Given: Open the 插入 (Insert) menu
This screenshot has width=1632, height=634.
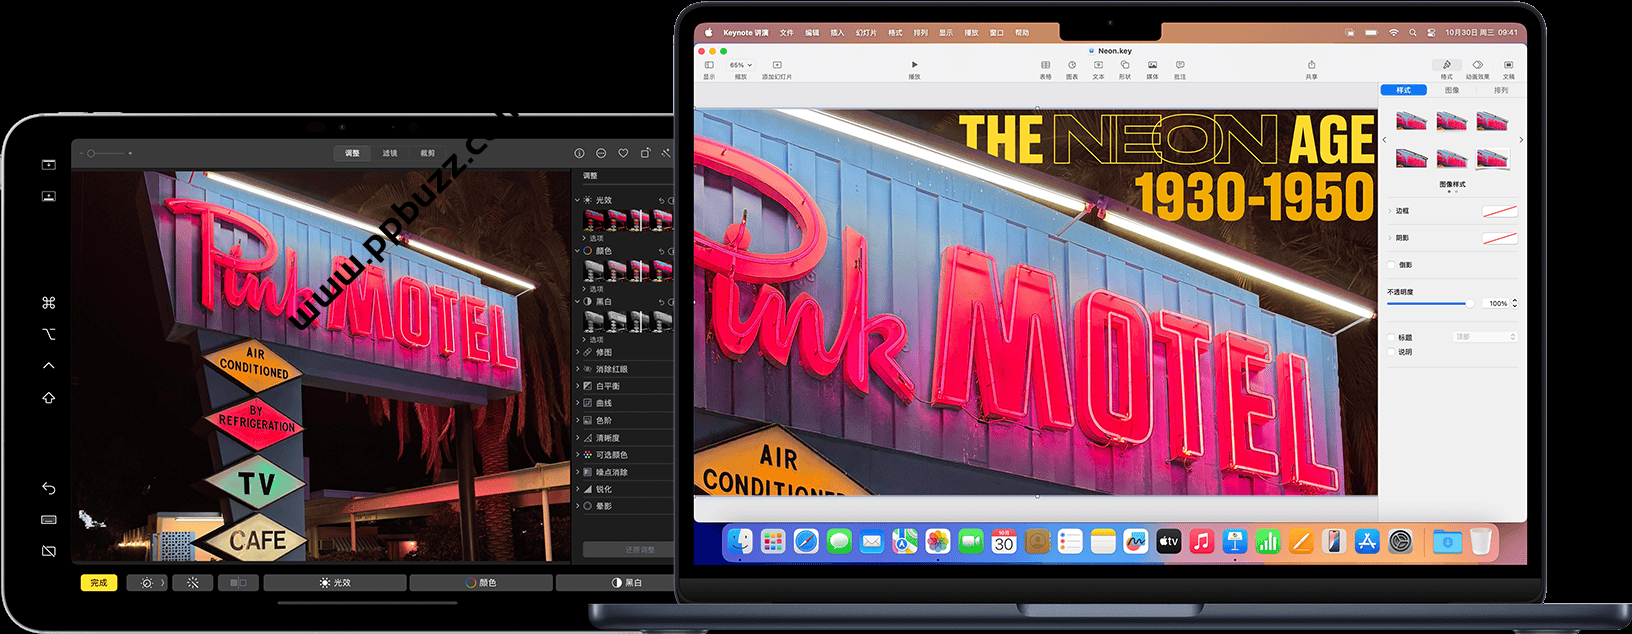Looking at the screenshot, I should (837, 32).
